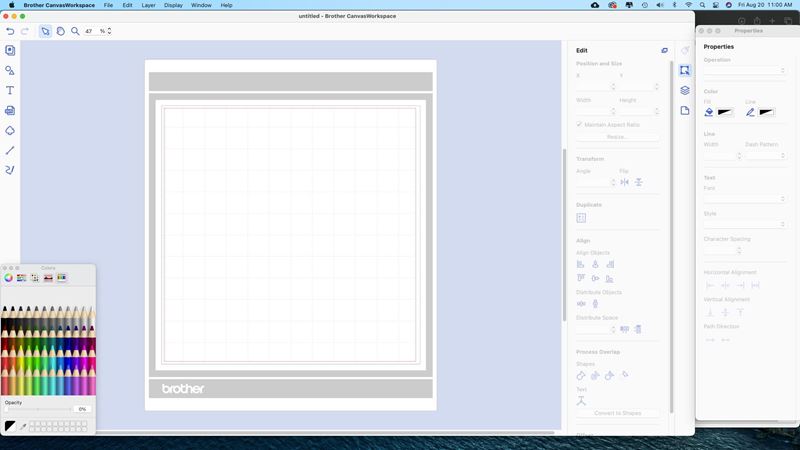Click the eyedropper in Colors window
The width and height of the screenshot is (800, 450).
pyautogui.click(x=23, y=426)
